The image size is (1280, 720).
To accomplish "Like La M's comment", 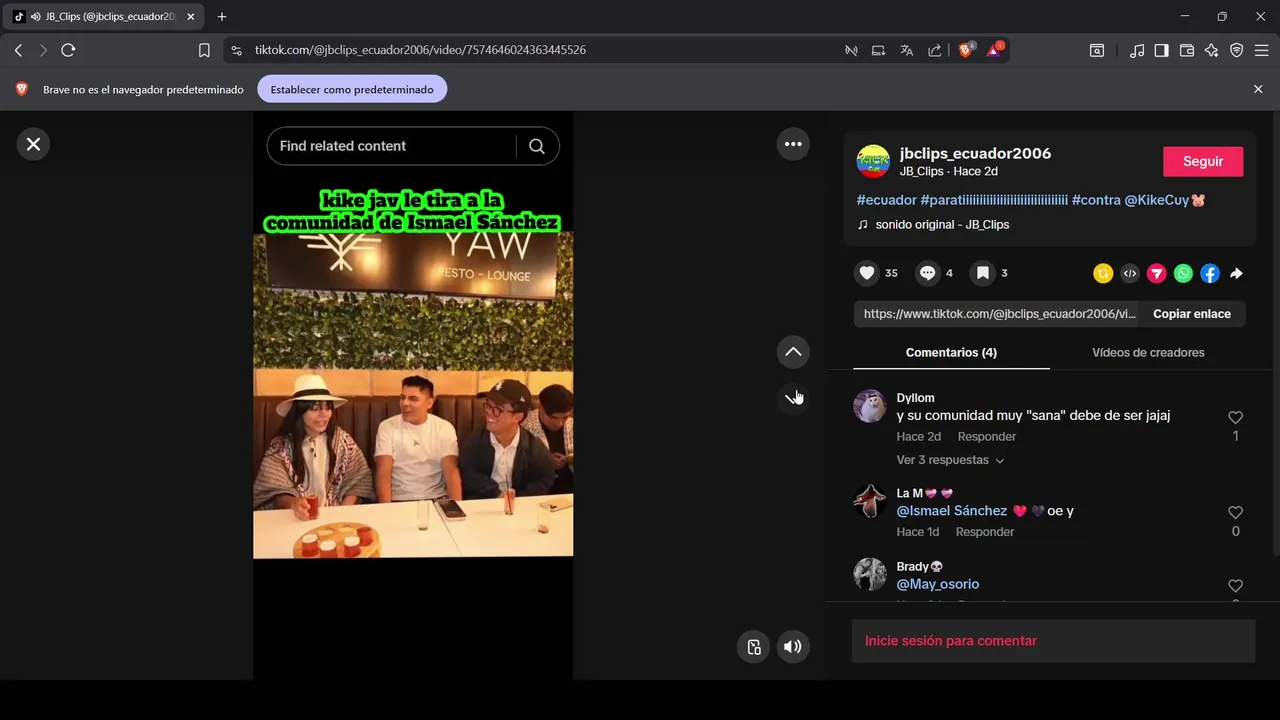I will (x=1235, y=513).
